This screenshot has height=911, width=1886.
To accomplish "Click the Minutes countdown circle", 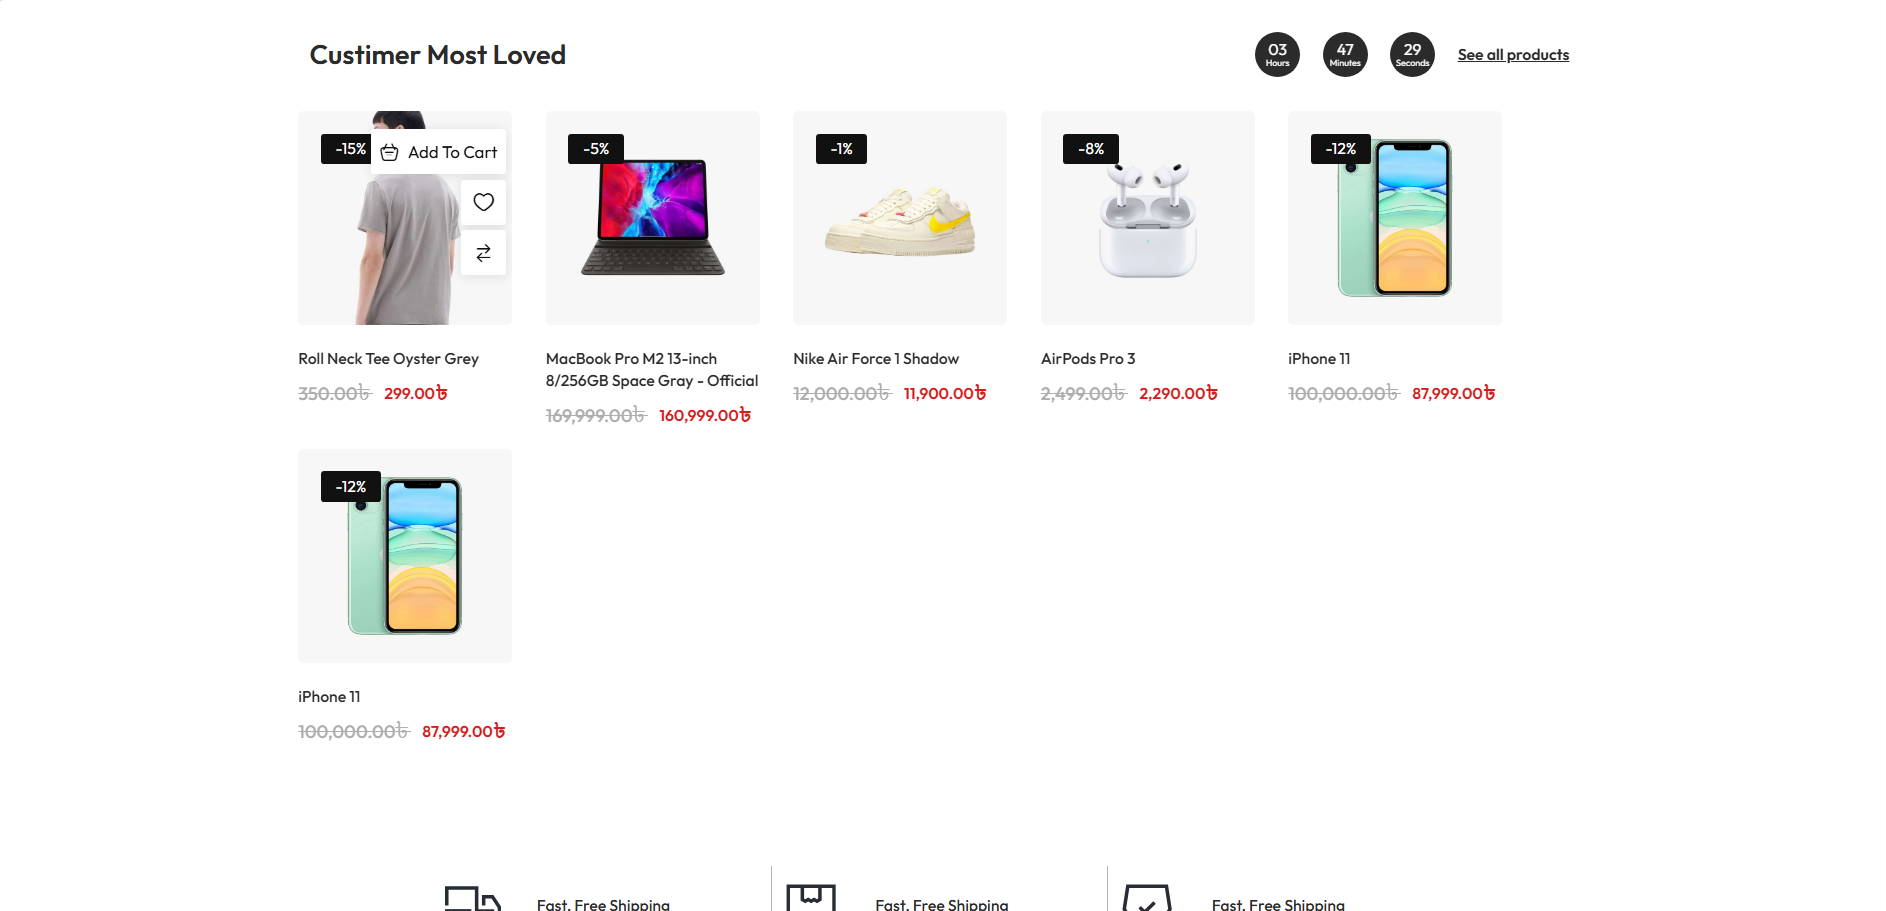I will 1345,54.
